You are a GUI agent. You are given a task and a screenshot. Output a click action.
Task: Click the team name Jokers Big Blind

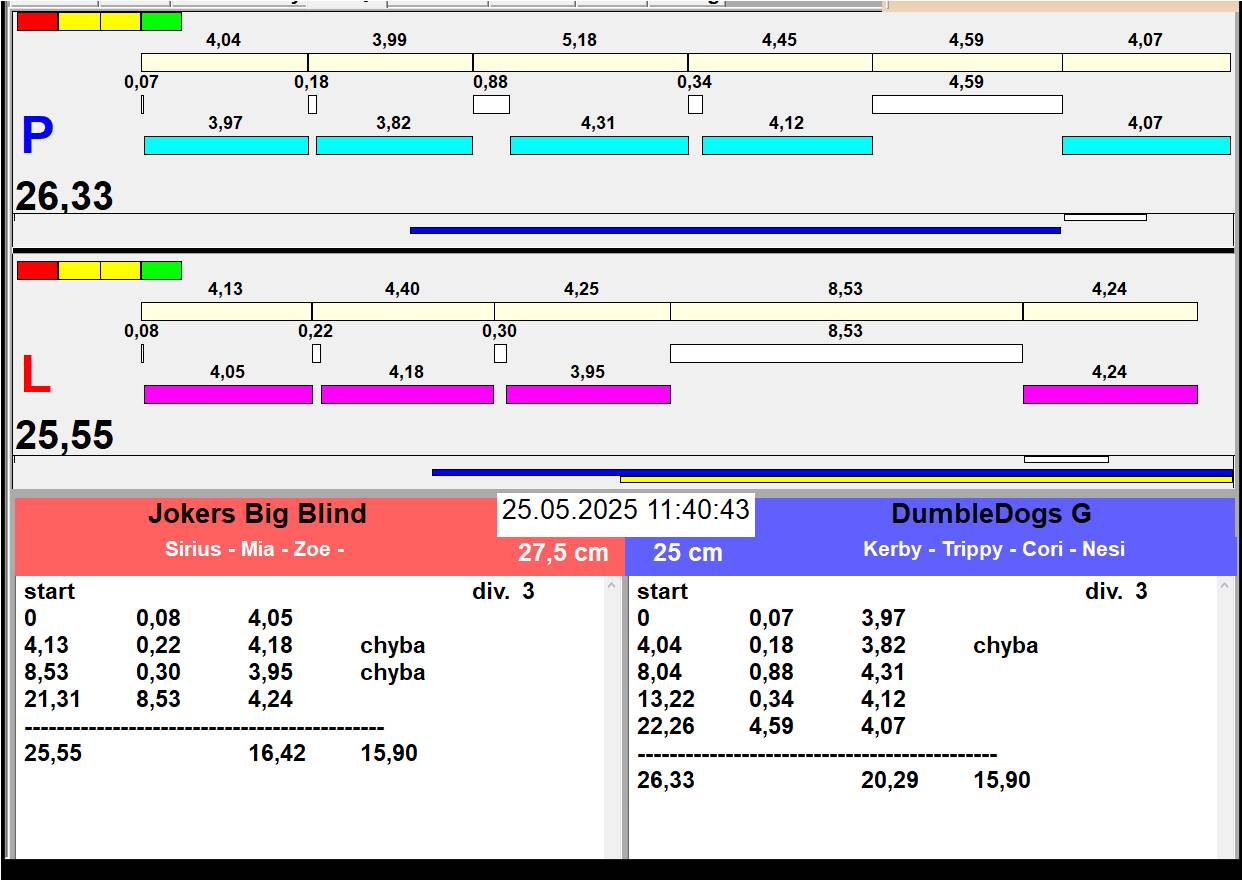[257, 514]
